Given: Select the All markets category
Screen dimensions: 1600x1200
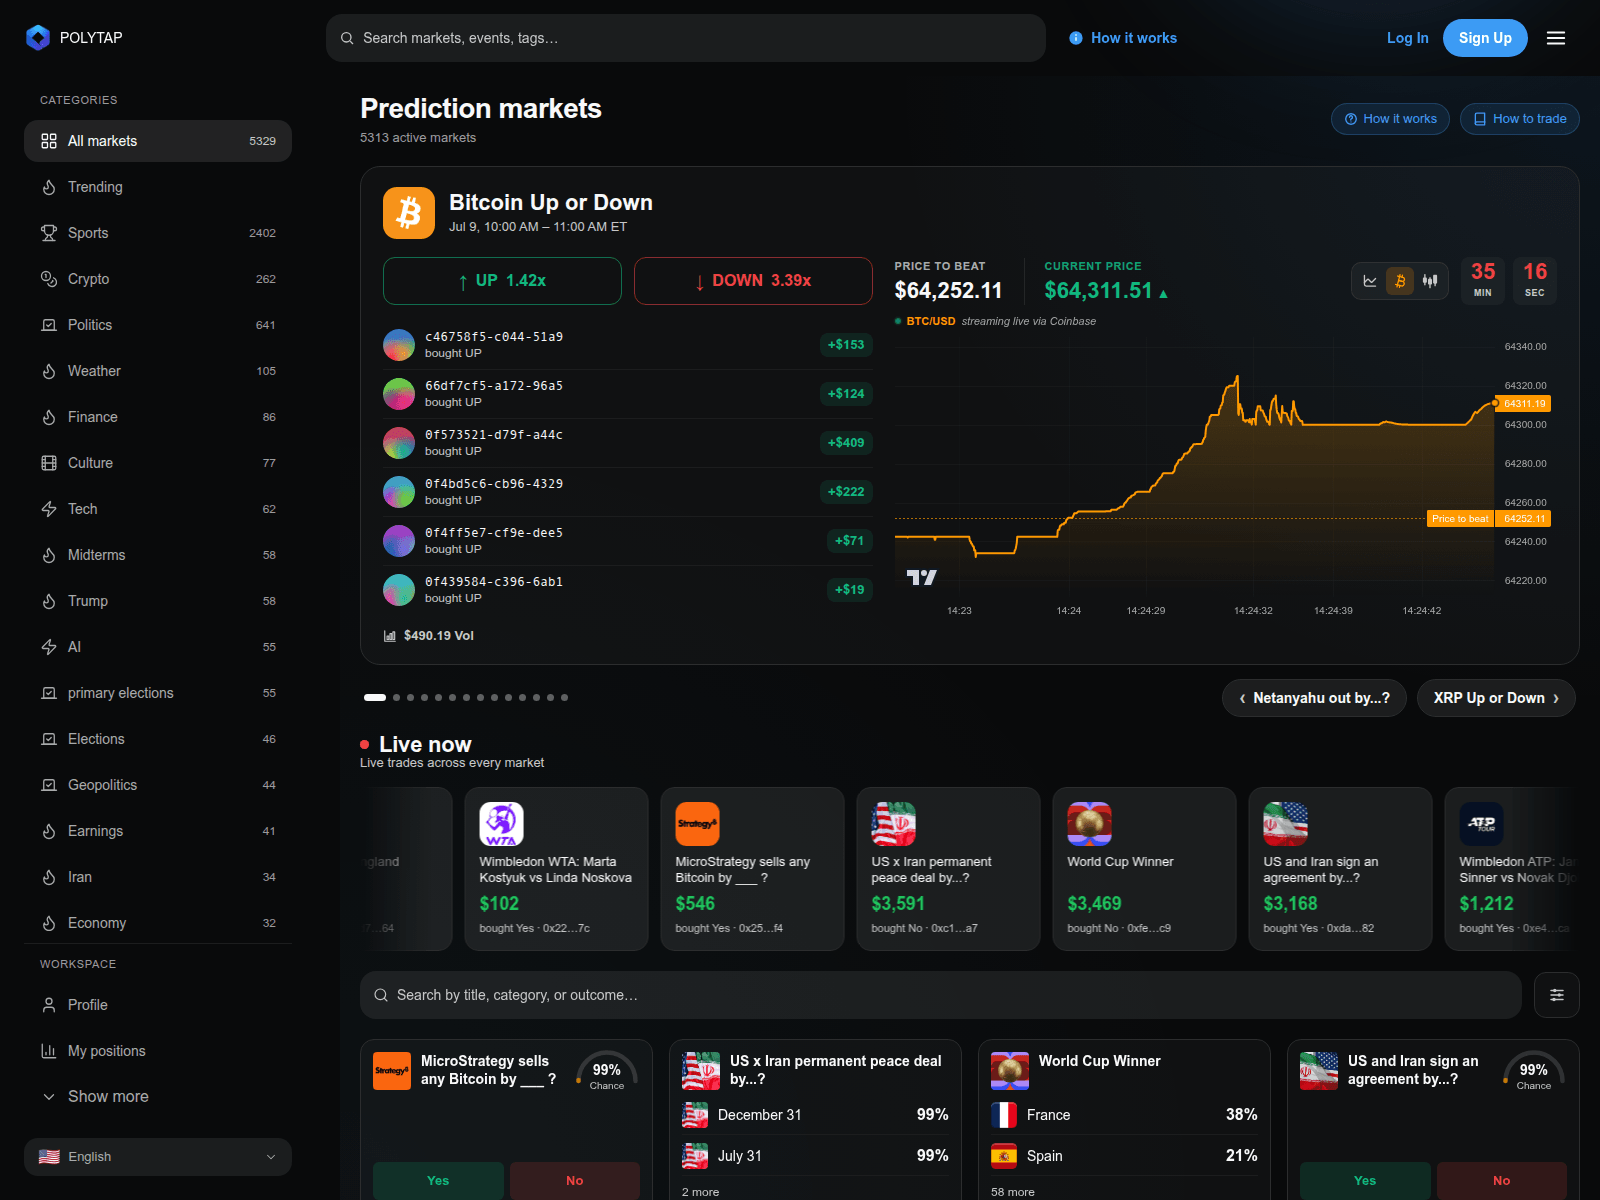Looking at the screenshot, I should [x=158, y=141].
